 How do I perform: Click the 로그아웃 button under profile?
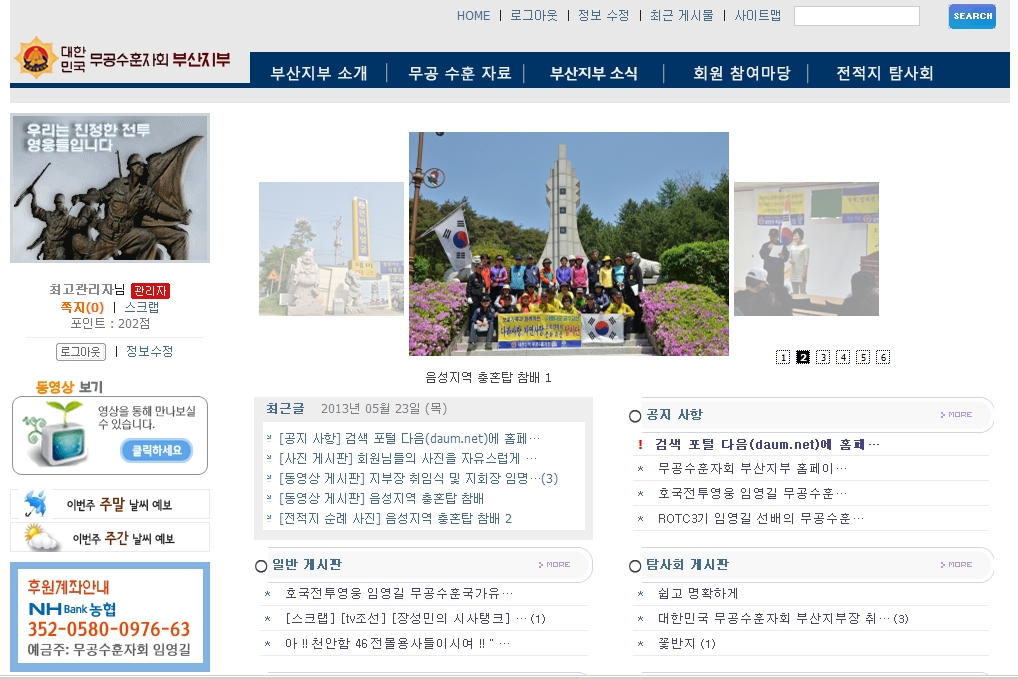(80, 351)
